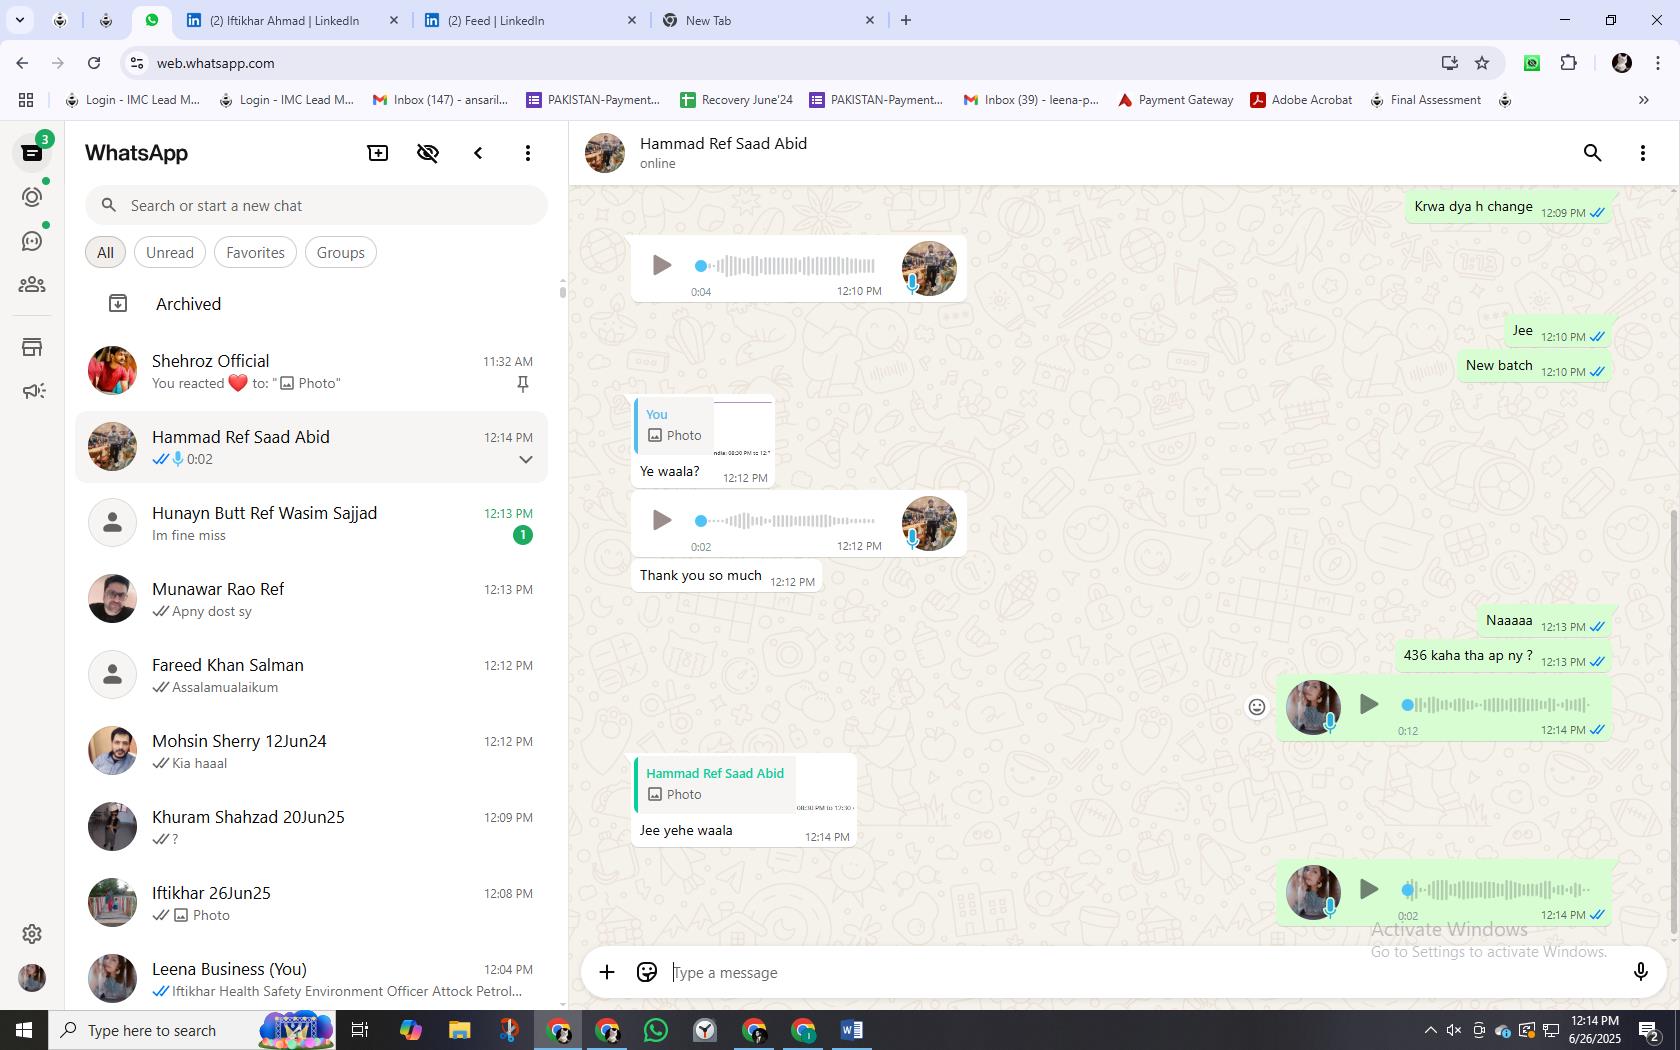Bookmark this page with the star icon
Viewport: 1680px width, 1050px height.
point(1482,63)
